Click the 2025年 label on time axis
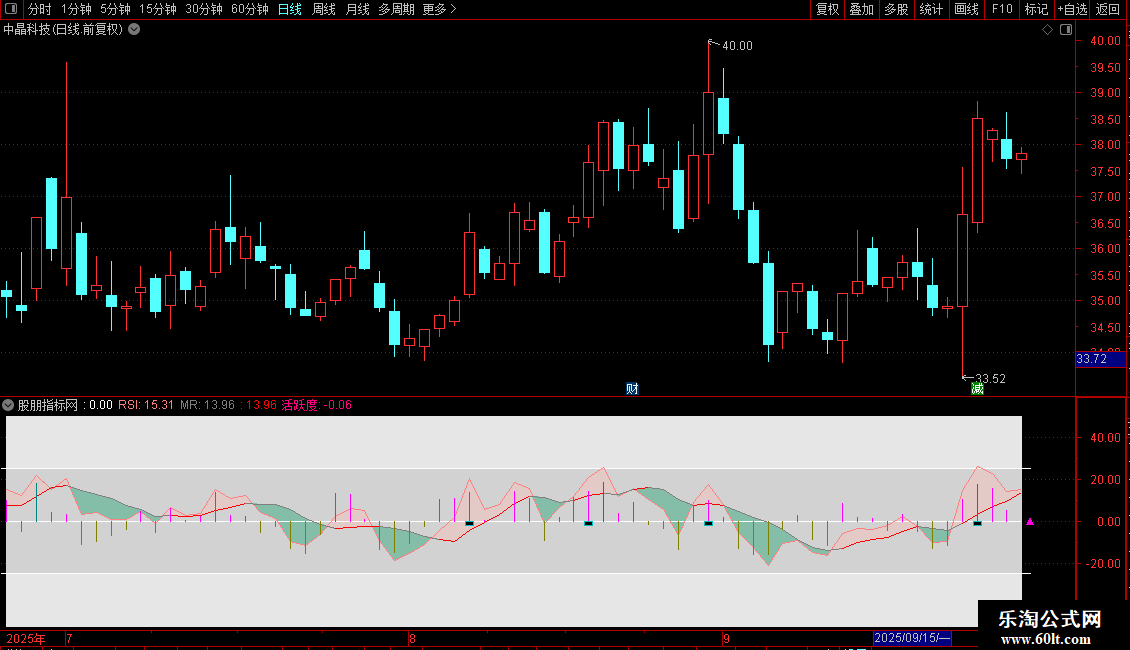Image resolution: width=1130 pixels, height=650 pixels. point(26,638)
